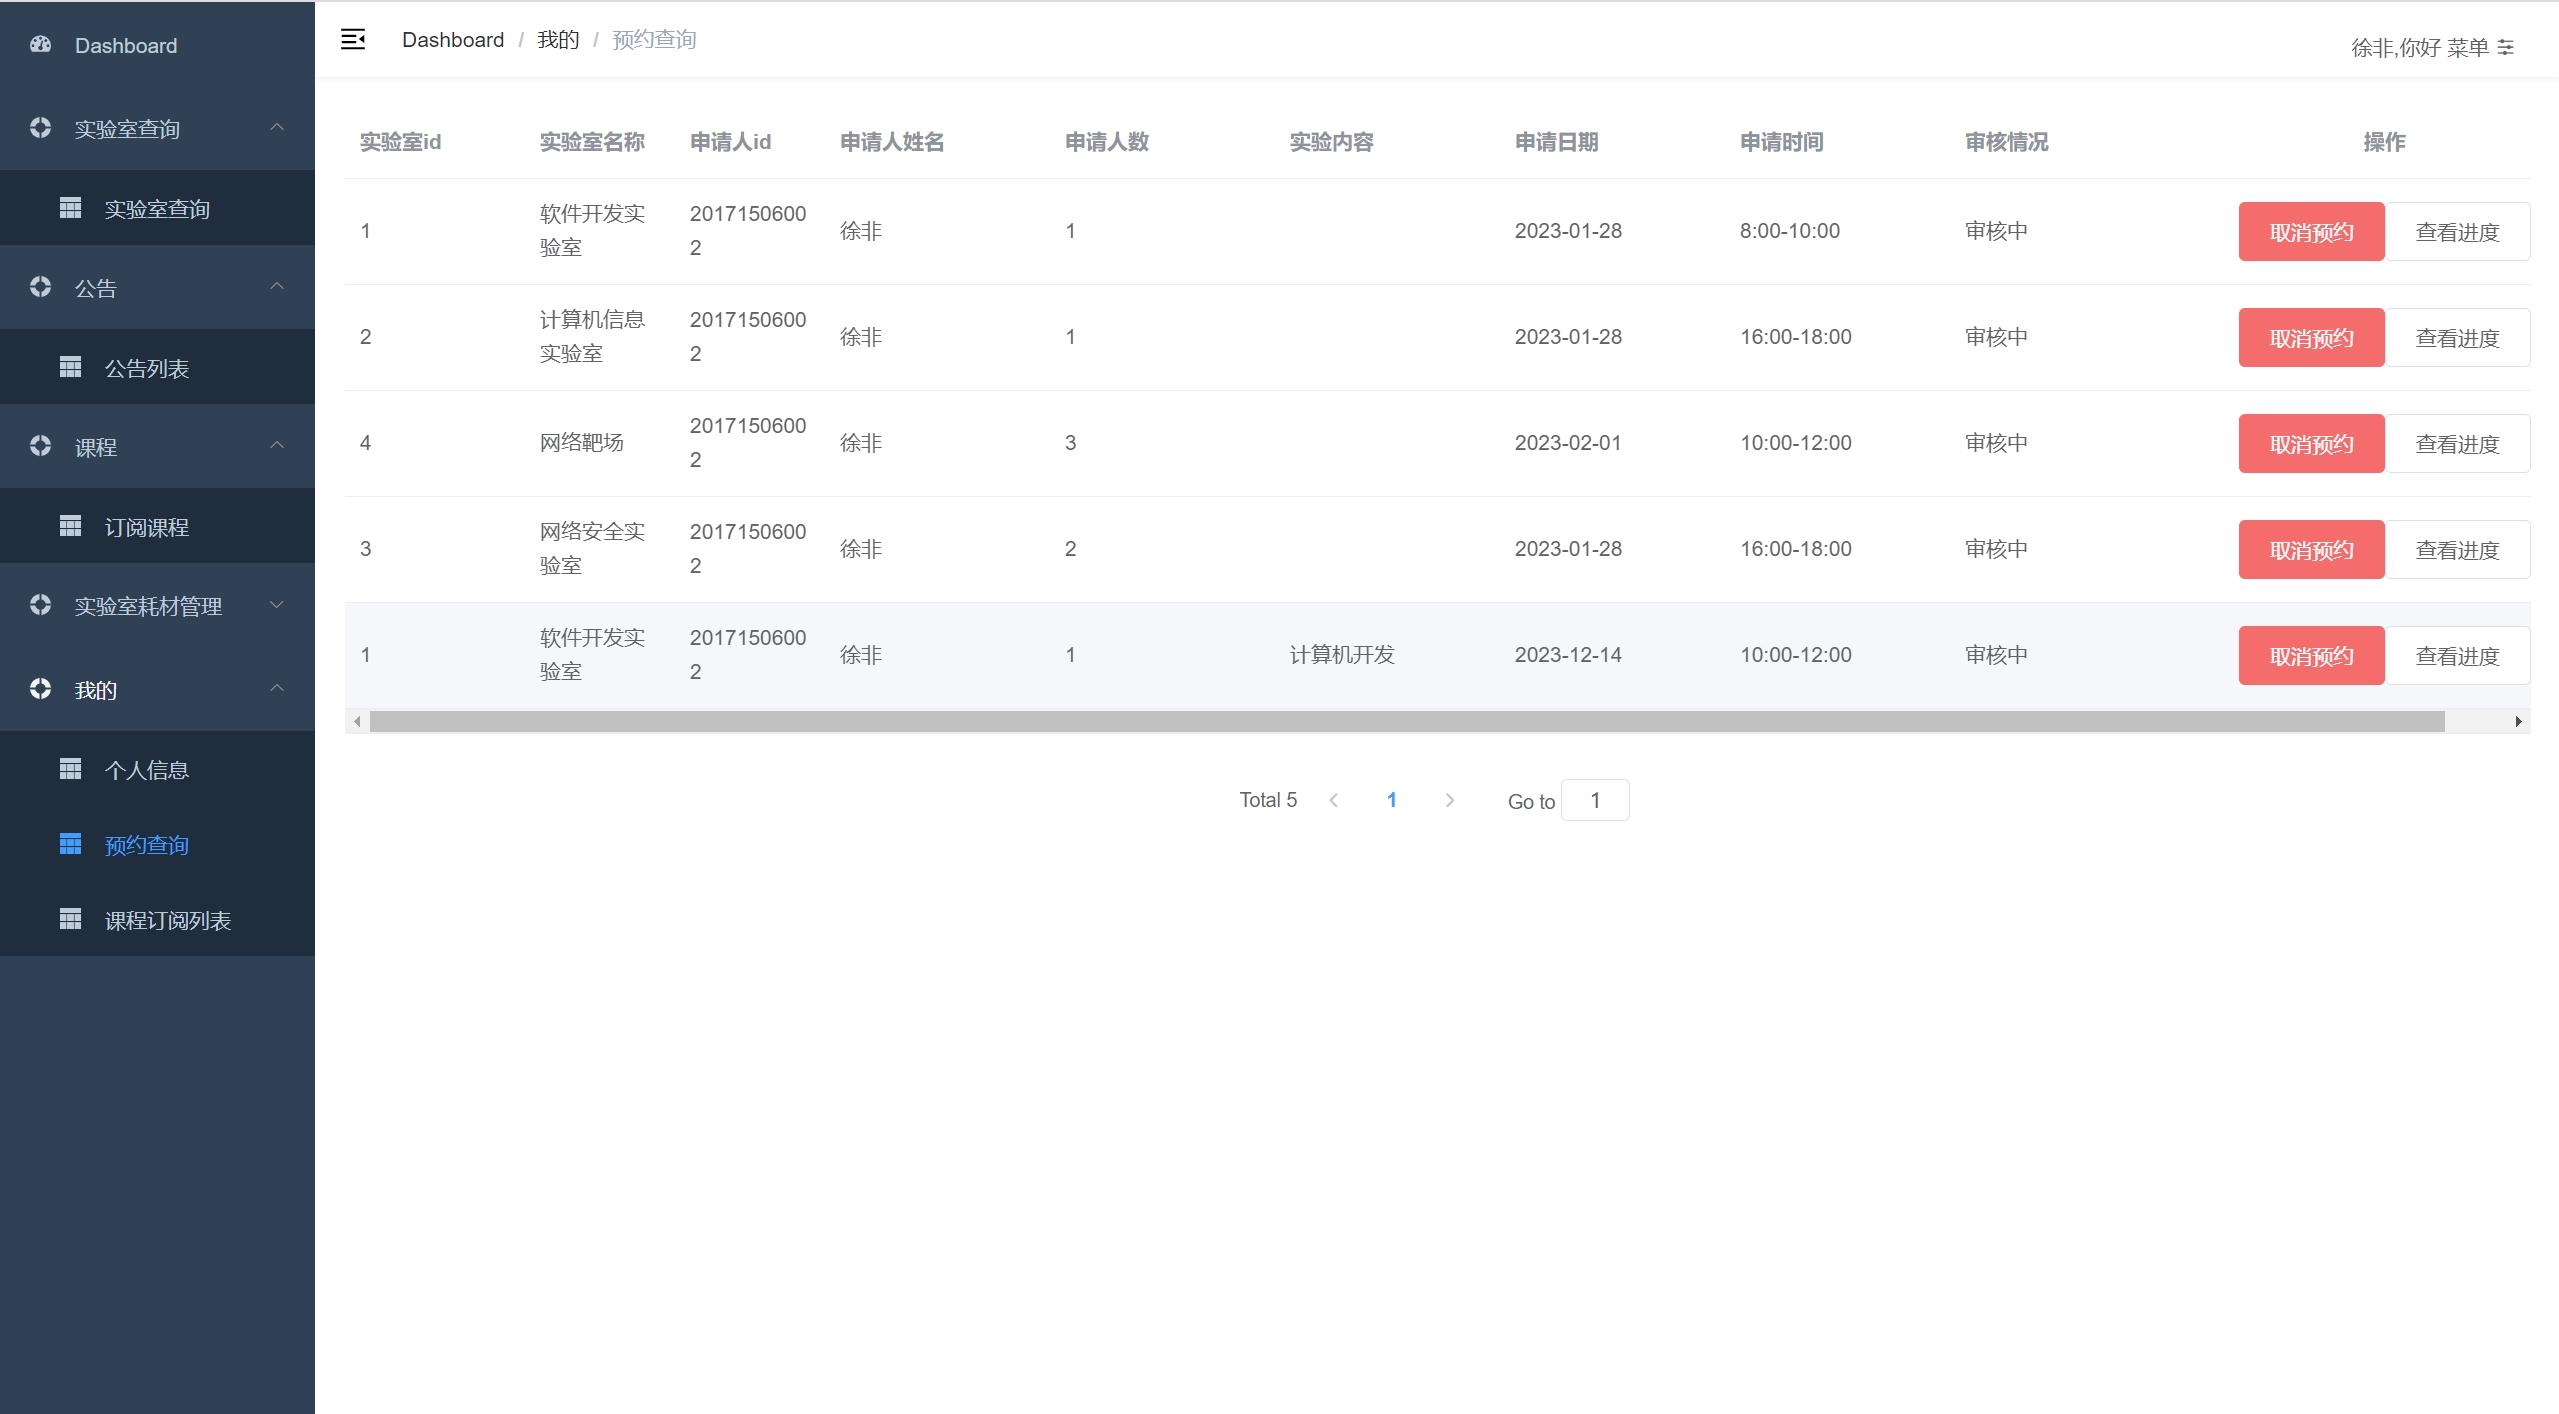
Task: Click Dashboard link in breadcrumb
Action: [452, 39]
